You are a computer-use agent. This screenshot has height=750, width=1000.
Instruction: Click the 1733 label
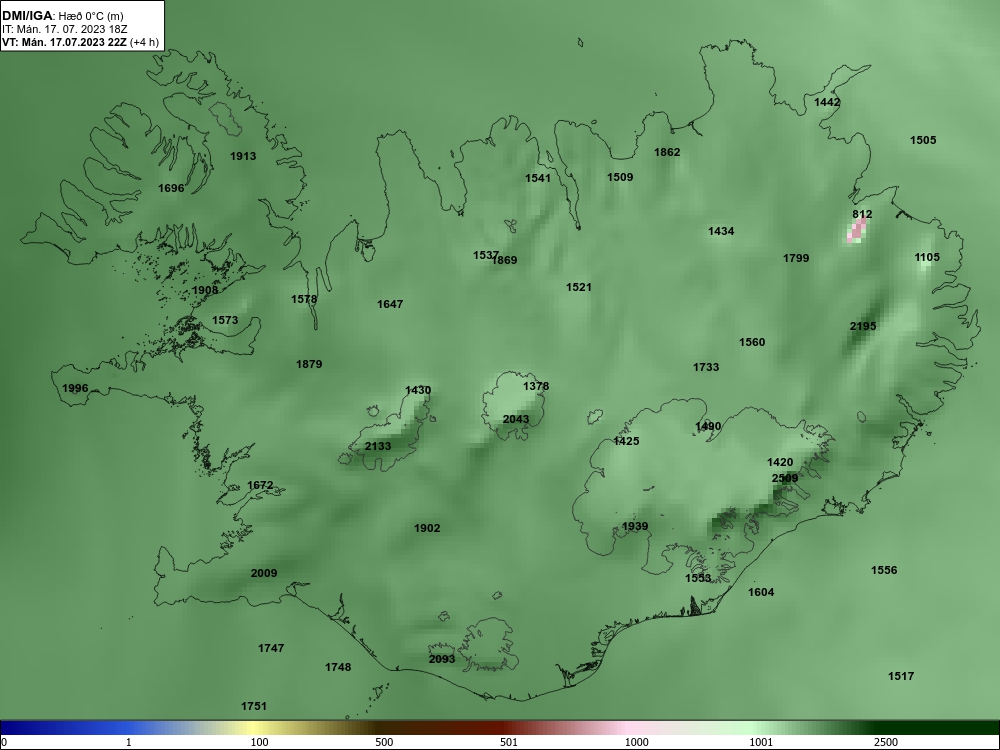click(706, 367)
